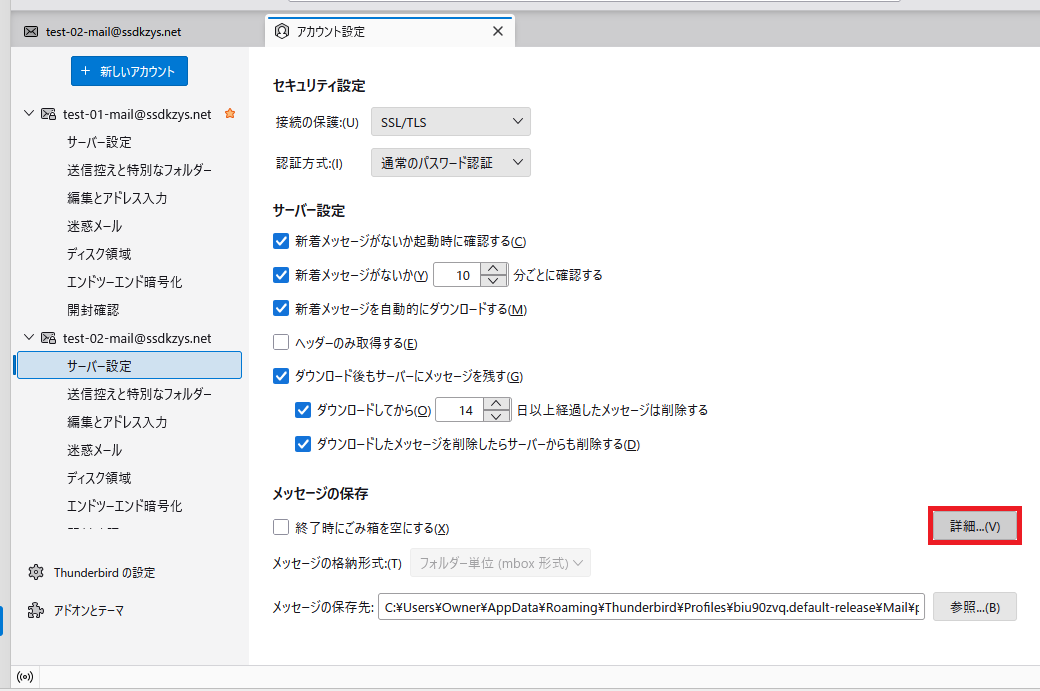This screenshot has width=1040, height=691.
Task: Click the 新しいアカウント button
Action: [129, 71]
